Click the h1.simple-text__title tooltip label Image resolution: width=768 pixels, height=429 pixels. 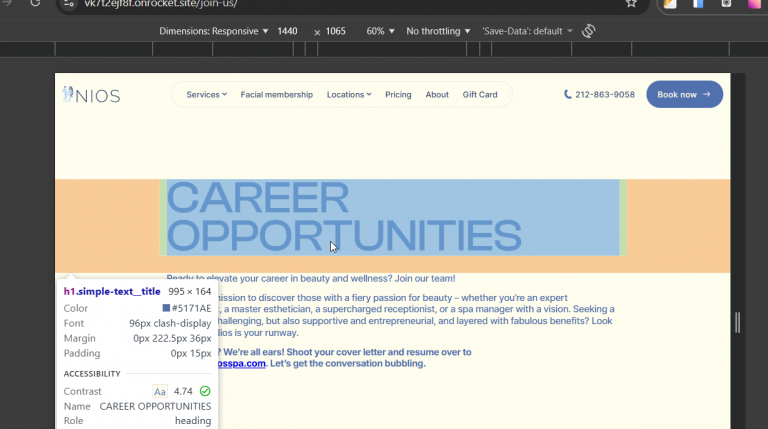click(112, 291)
